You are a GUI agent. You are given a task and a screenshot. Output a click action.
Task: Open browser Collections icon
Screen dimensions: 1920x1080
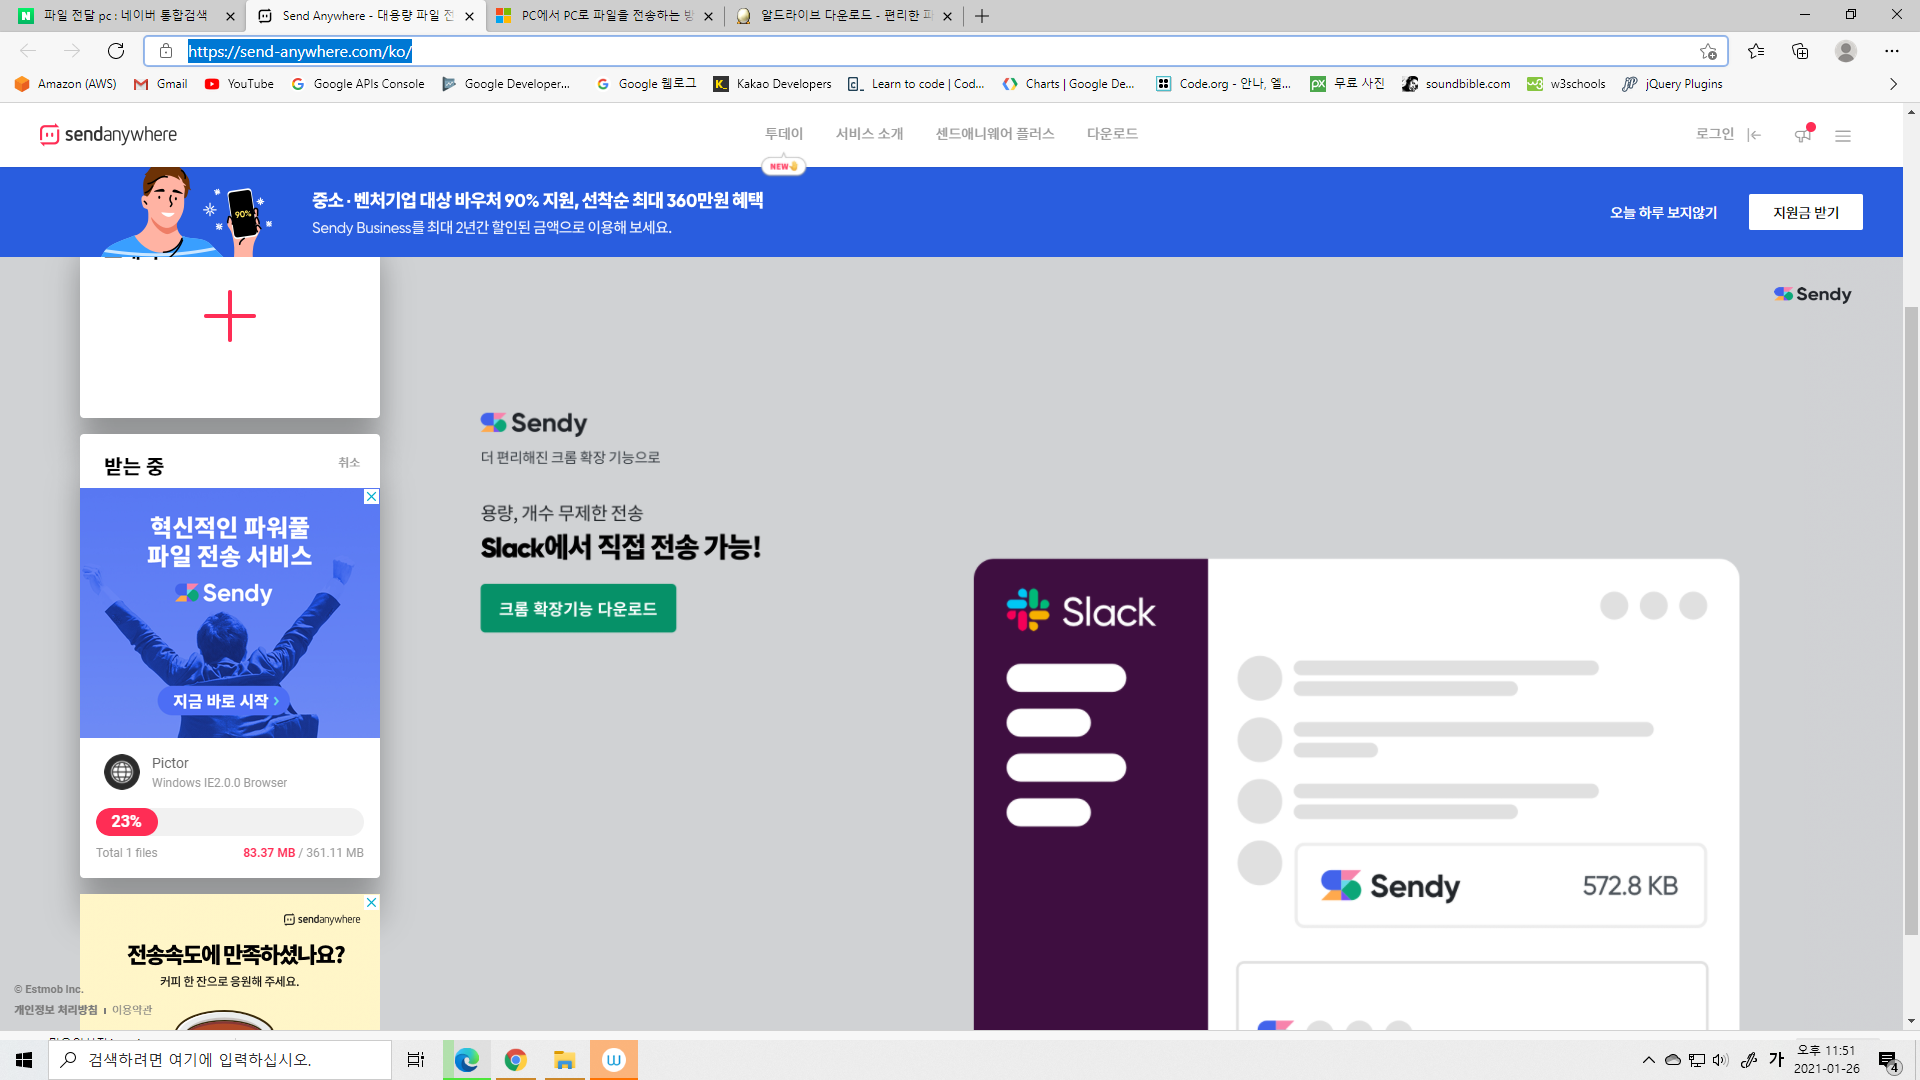point(1800,51)
